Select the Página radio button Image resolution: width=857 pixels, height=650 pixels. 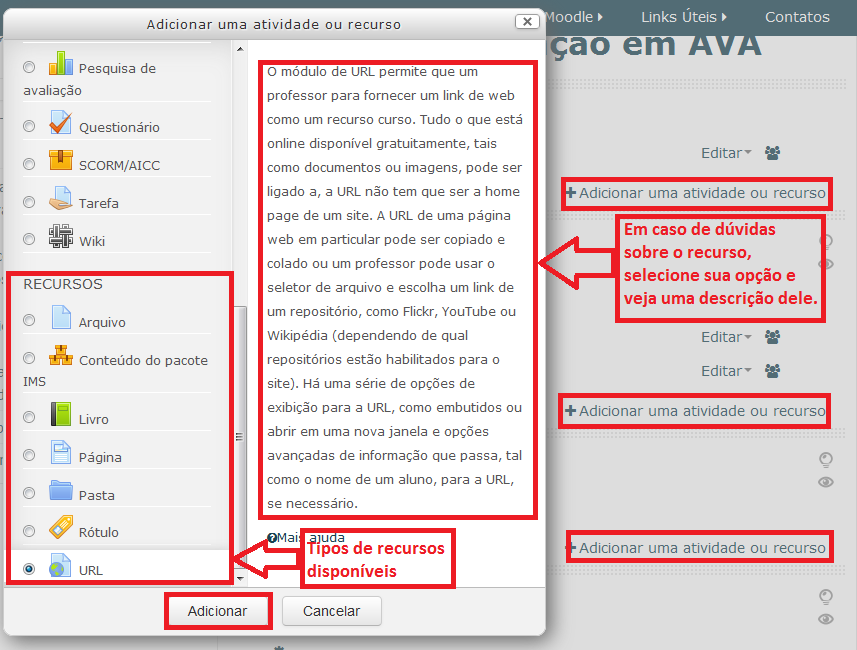point(29,456)
